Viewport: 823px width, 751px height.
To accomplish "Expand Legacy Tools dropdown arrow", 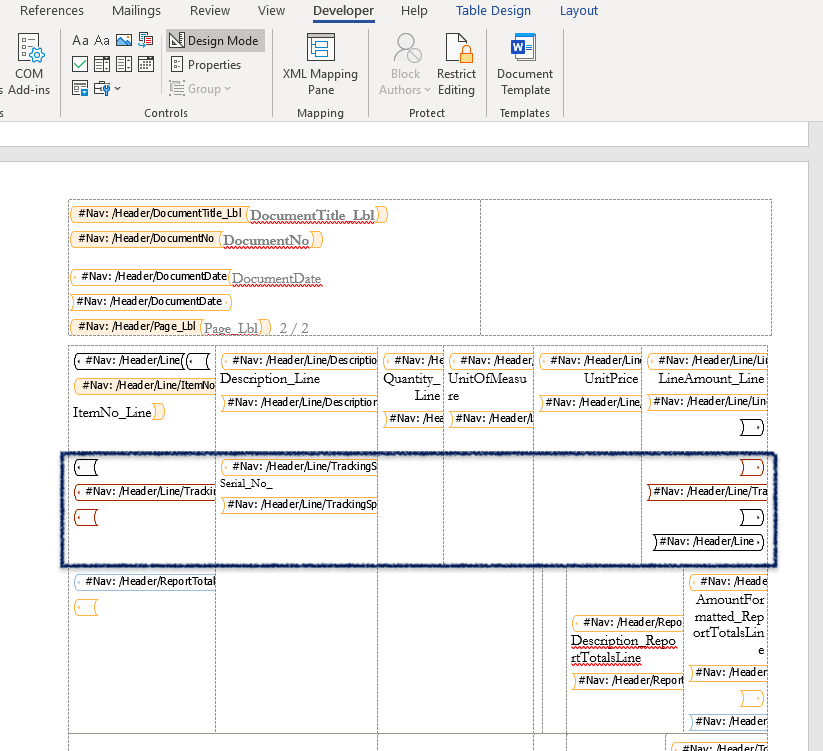I will (x=118, y=88).
